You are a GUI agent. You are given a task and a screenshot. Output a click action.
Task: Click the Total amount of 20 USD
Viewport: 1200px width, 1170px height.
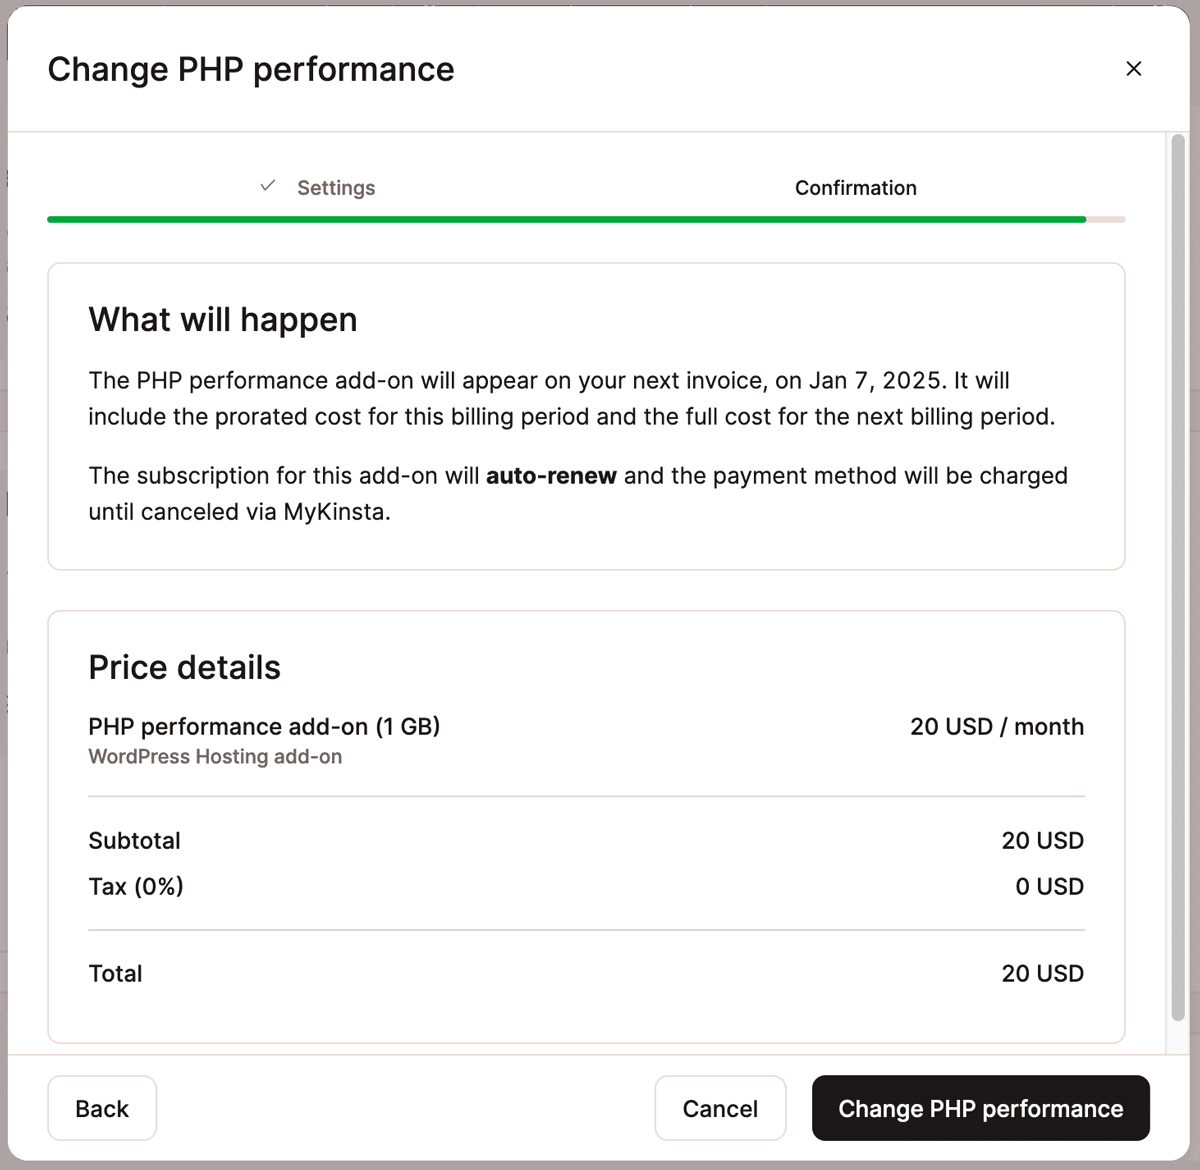click(x=1043, y=973)
